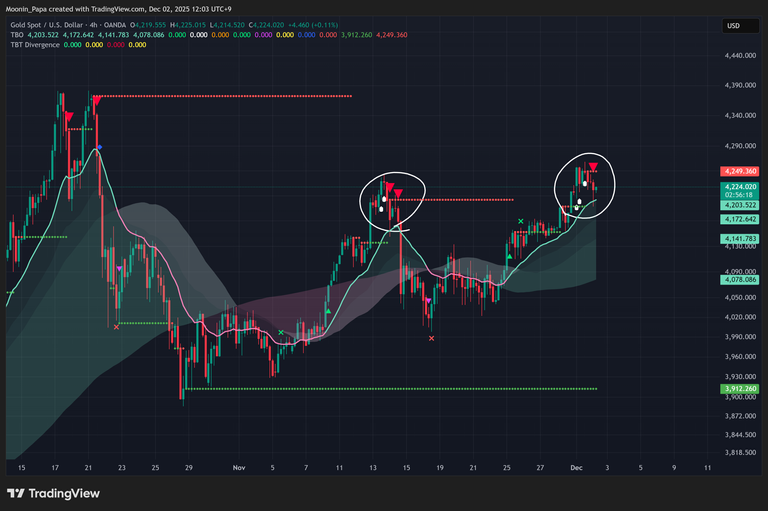The width and height of the screenshot is (768, 511).
Task: Click the blue diamond marker near Oct 21 peak
Action: (98, 147)
